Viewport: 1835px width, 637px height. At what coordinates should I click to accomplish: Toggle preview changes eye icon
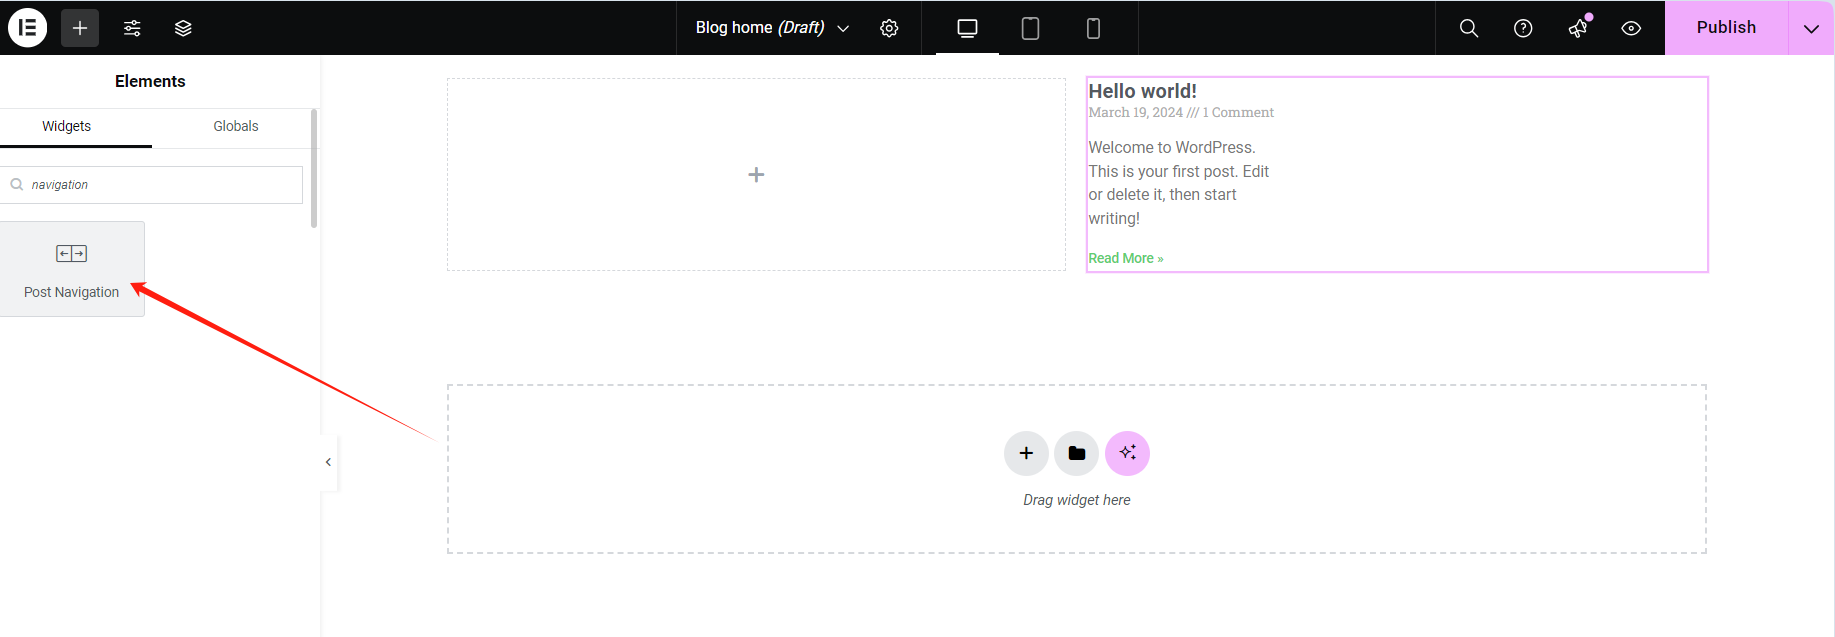(x=1631, y=28)
